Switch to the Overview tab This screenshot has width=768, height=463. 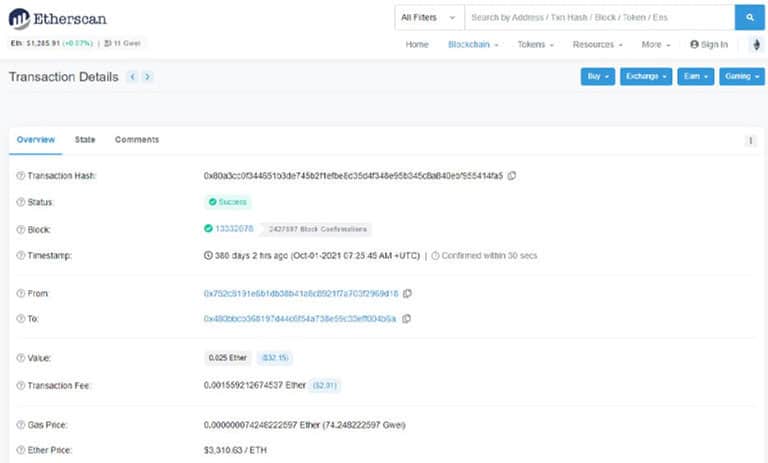click(36, 140)
